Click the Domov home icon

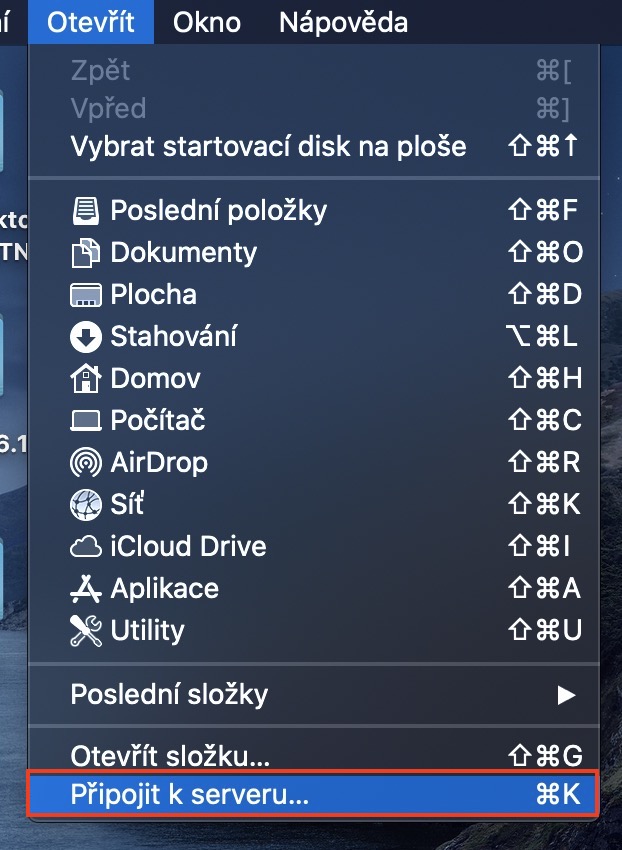click(86, 379)
